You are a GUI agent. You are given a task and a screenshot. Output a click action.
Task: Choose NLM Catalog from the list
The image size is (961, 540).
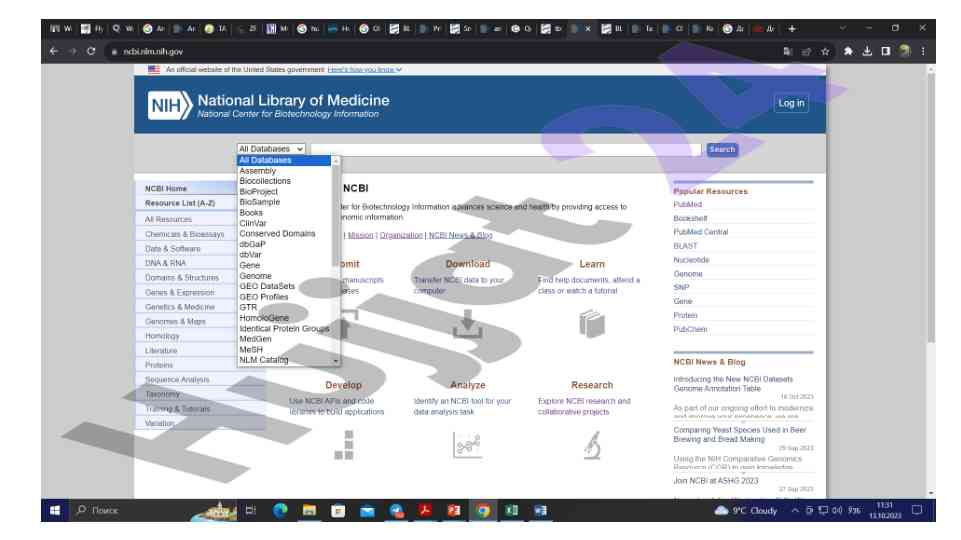(284, 360)
